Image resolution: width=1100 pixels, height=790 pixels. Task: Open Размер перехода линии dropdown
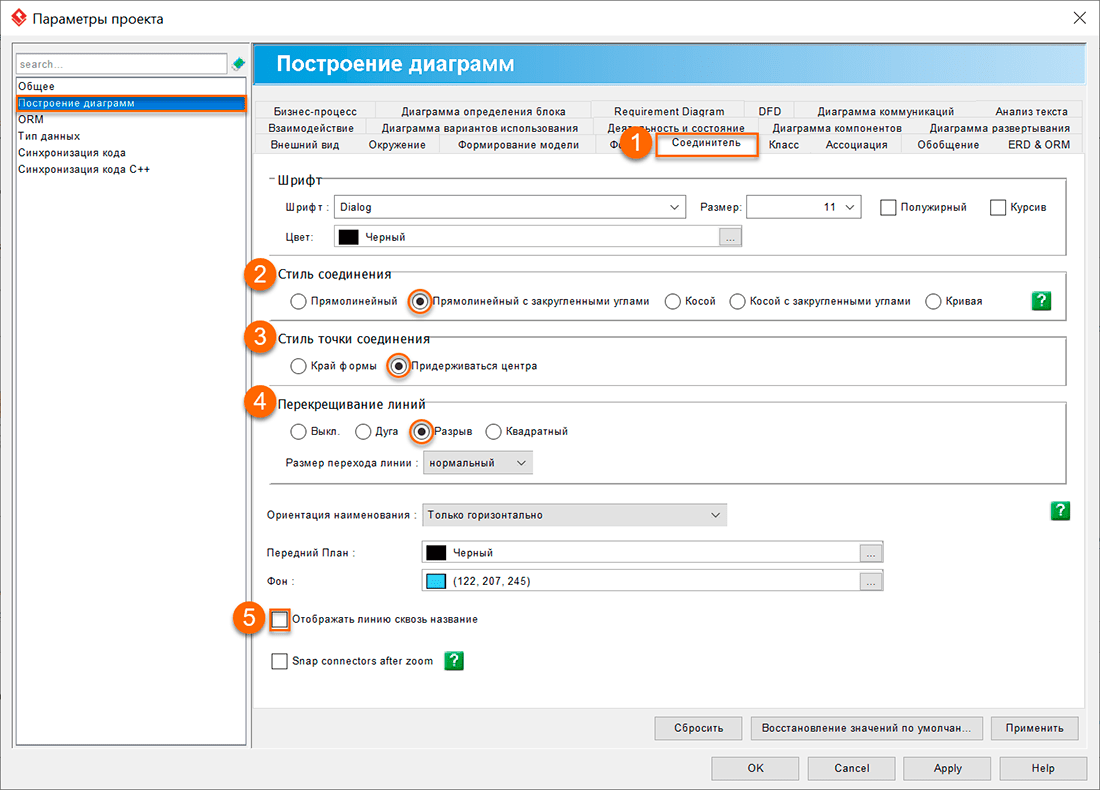coord(478,462)
